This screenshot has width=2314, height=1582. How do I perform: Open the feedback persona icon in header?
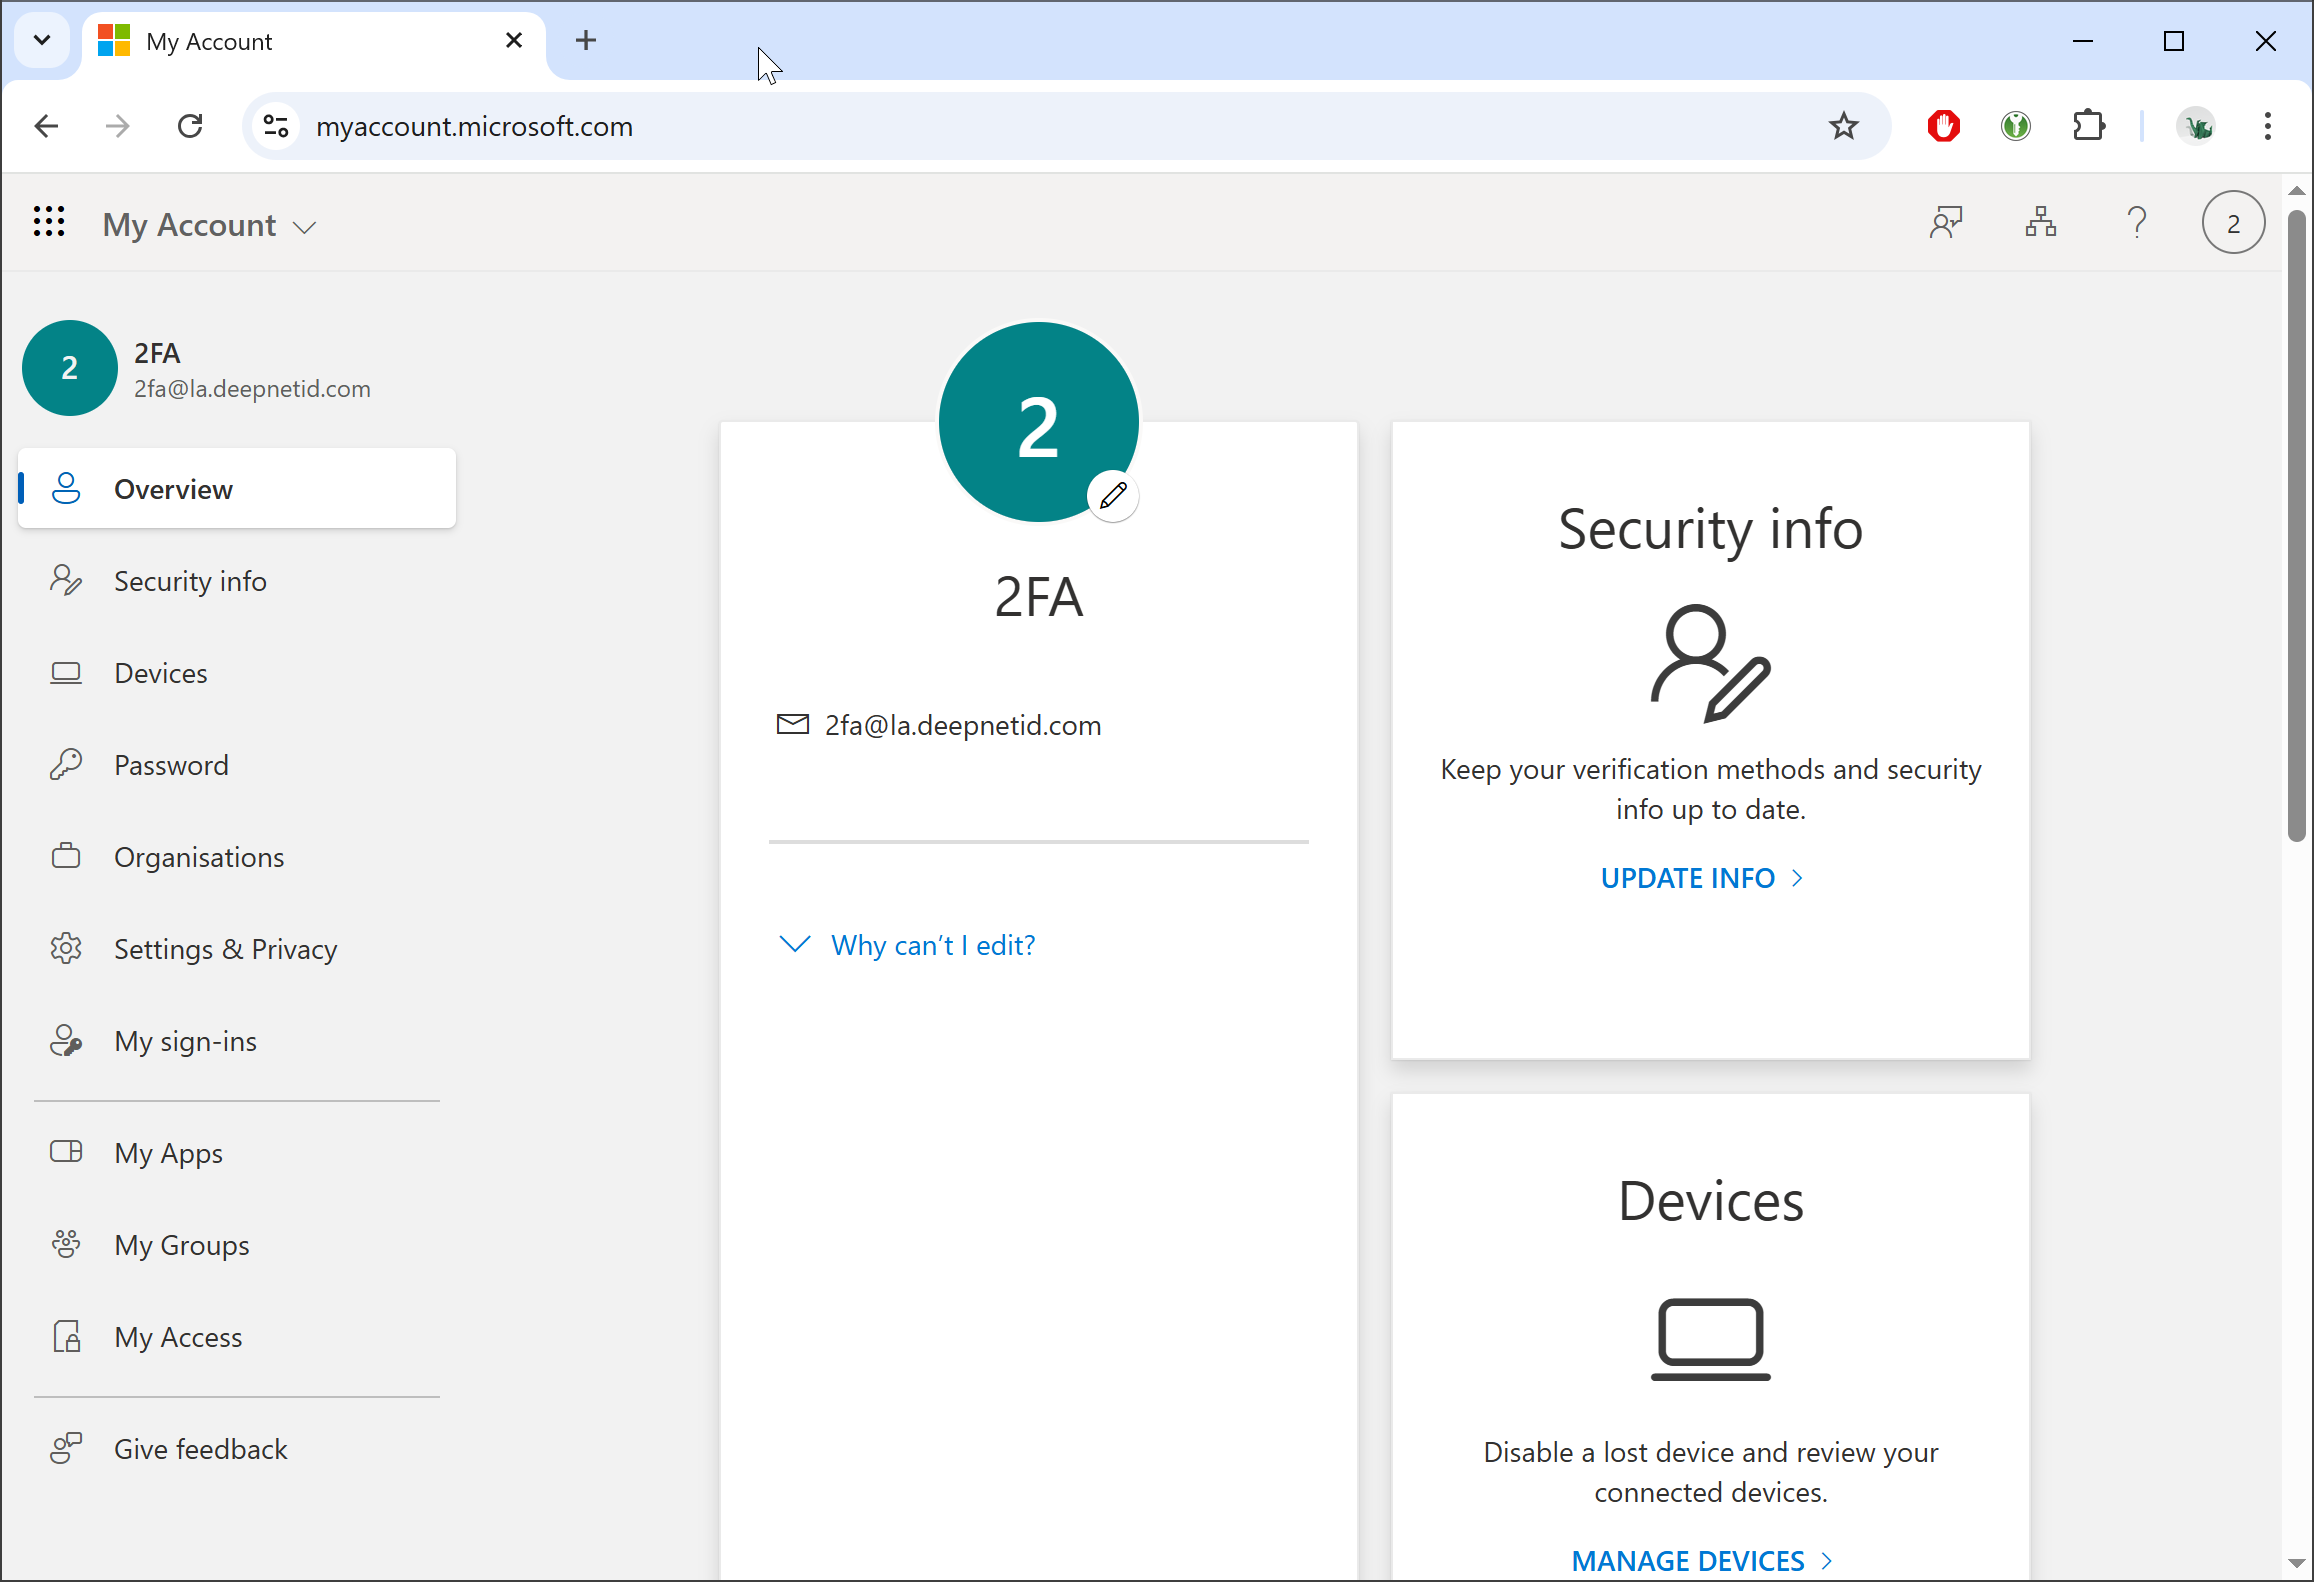pos(1945,222)
